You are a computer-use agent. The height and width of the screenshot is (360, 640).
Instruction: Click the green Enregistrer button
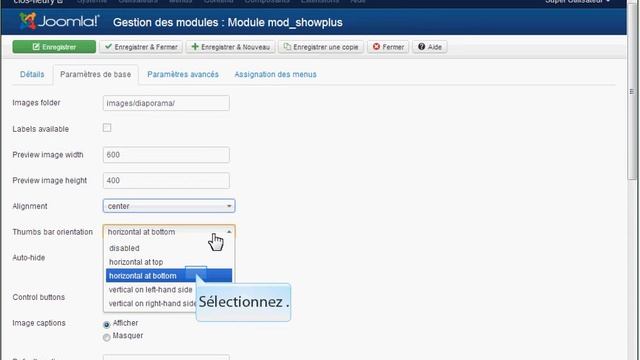pos(54,47)
